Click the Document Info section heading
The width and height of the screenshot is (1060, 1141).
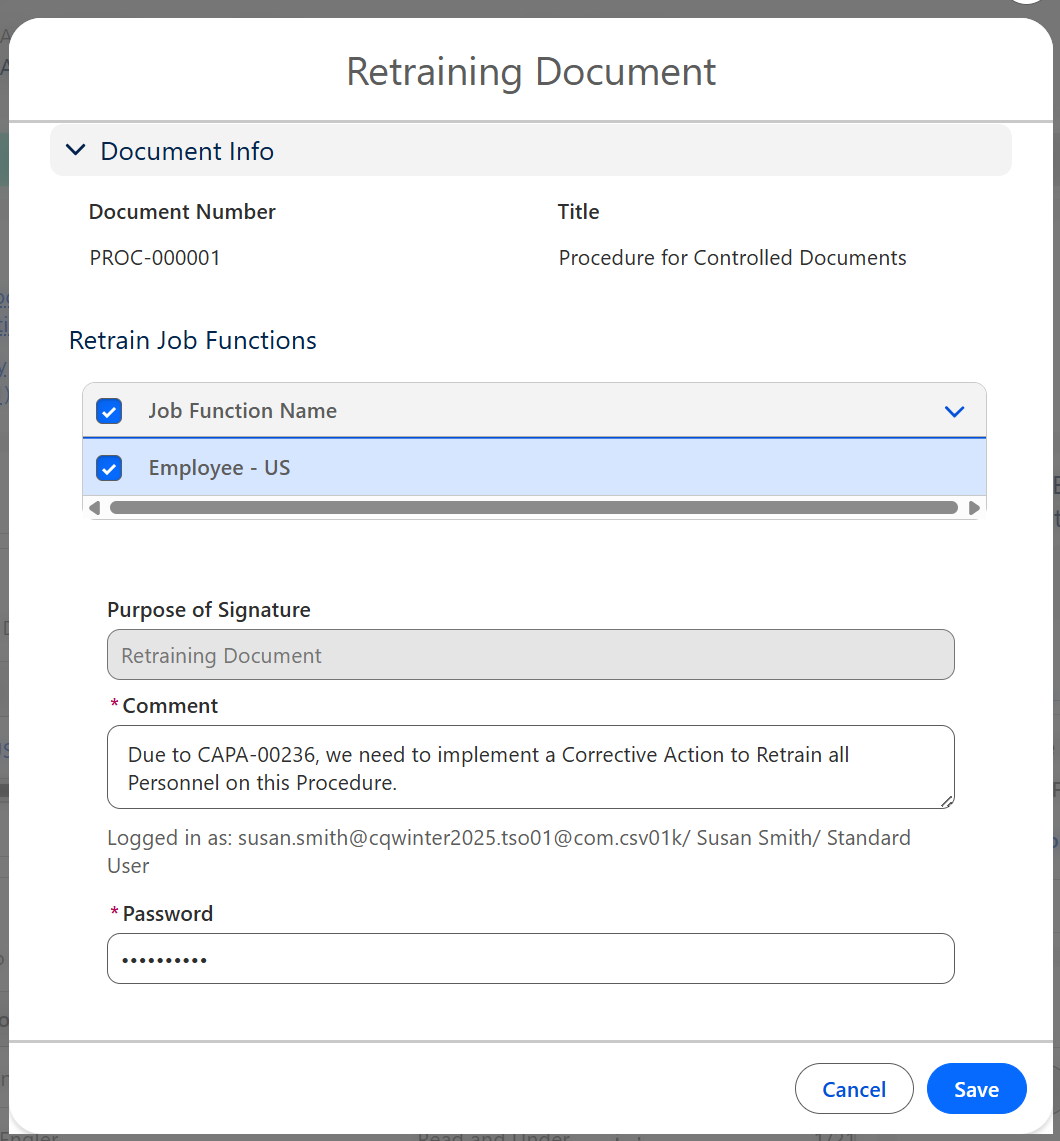[187, 151]
